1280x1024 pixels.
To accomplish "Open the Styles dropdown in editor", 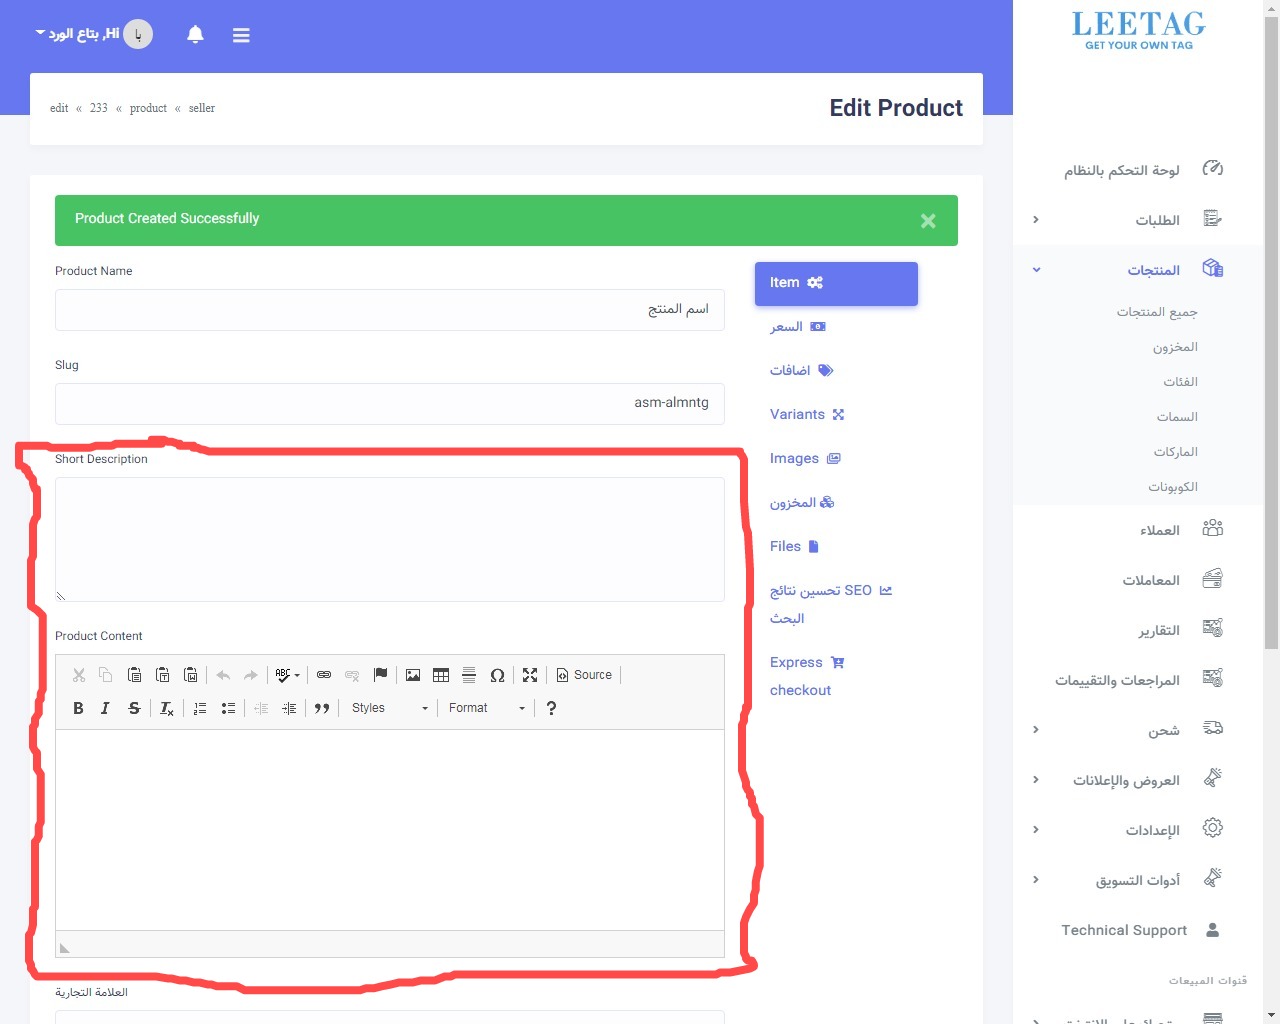I will [390, 708].
